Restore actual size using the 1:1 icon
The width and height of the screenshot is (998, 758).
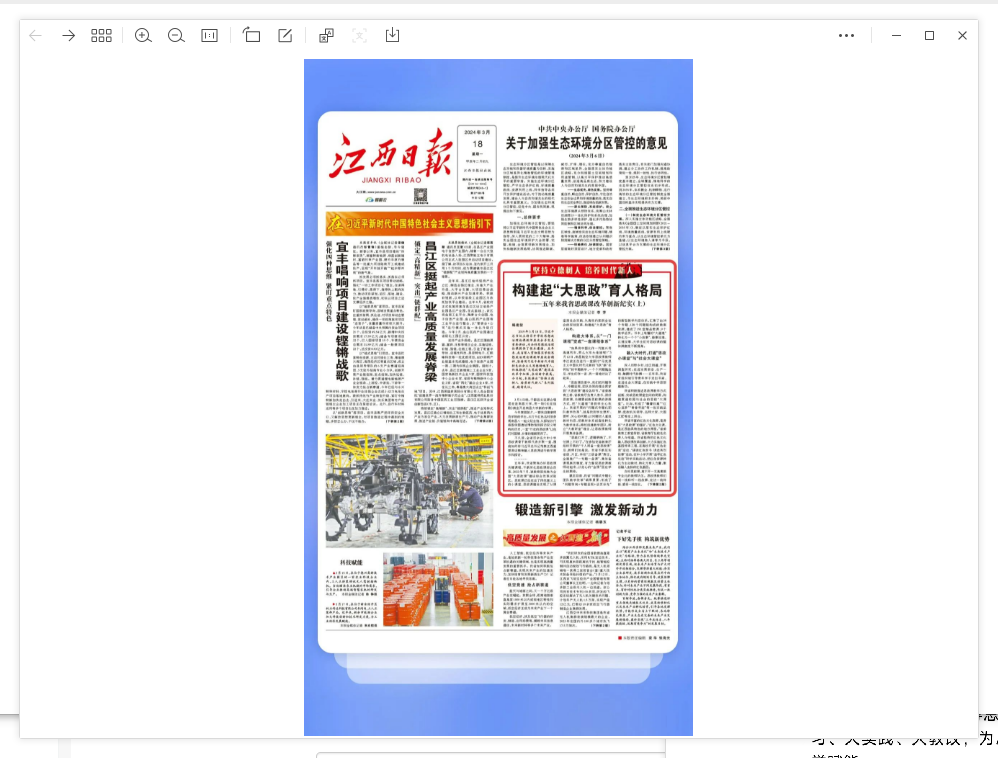pyautogui.click(x=209, y=35)
